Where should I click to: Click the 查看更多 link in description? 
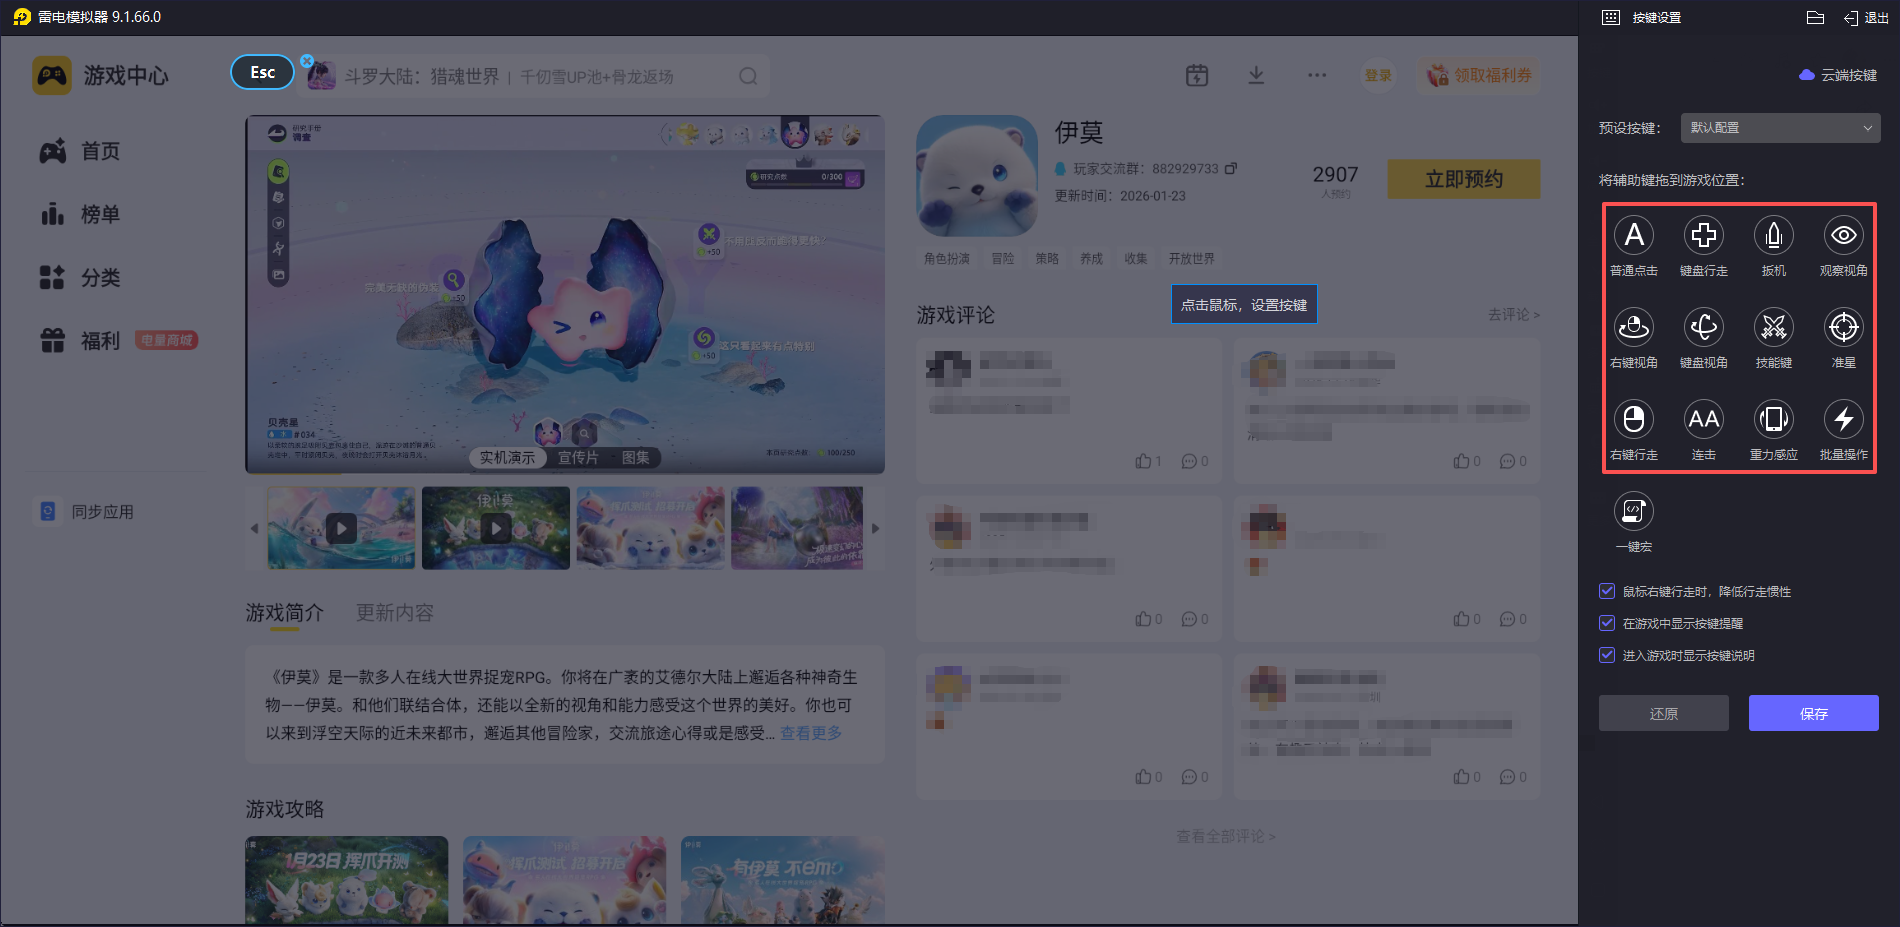[811, 733]
